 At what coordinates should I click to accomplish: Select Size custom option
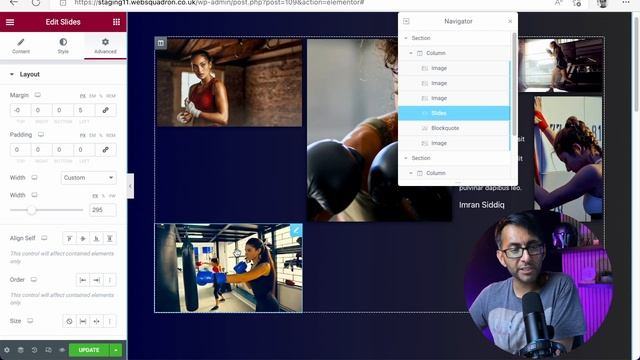(x=110, y=322)
